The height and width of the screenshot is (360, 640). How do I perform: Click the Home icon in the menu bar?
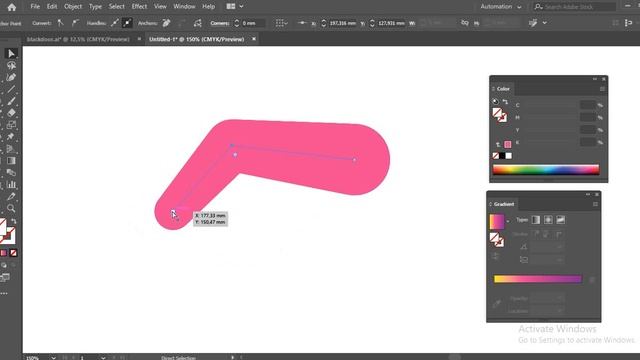(x=11, y=7)
